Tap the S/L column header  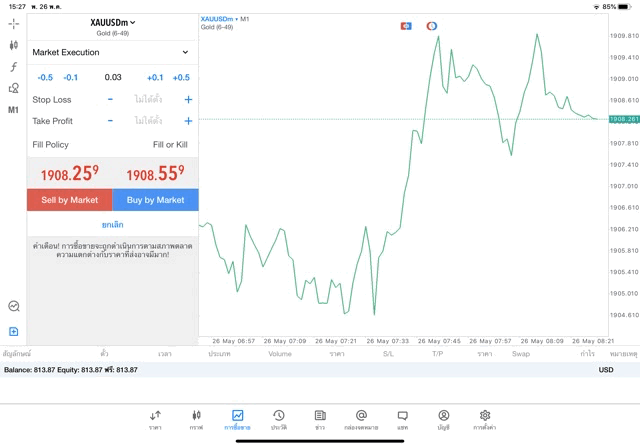click(x=388, y=354)
